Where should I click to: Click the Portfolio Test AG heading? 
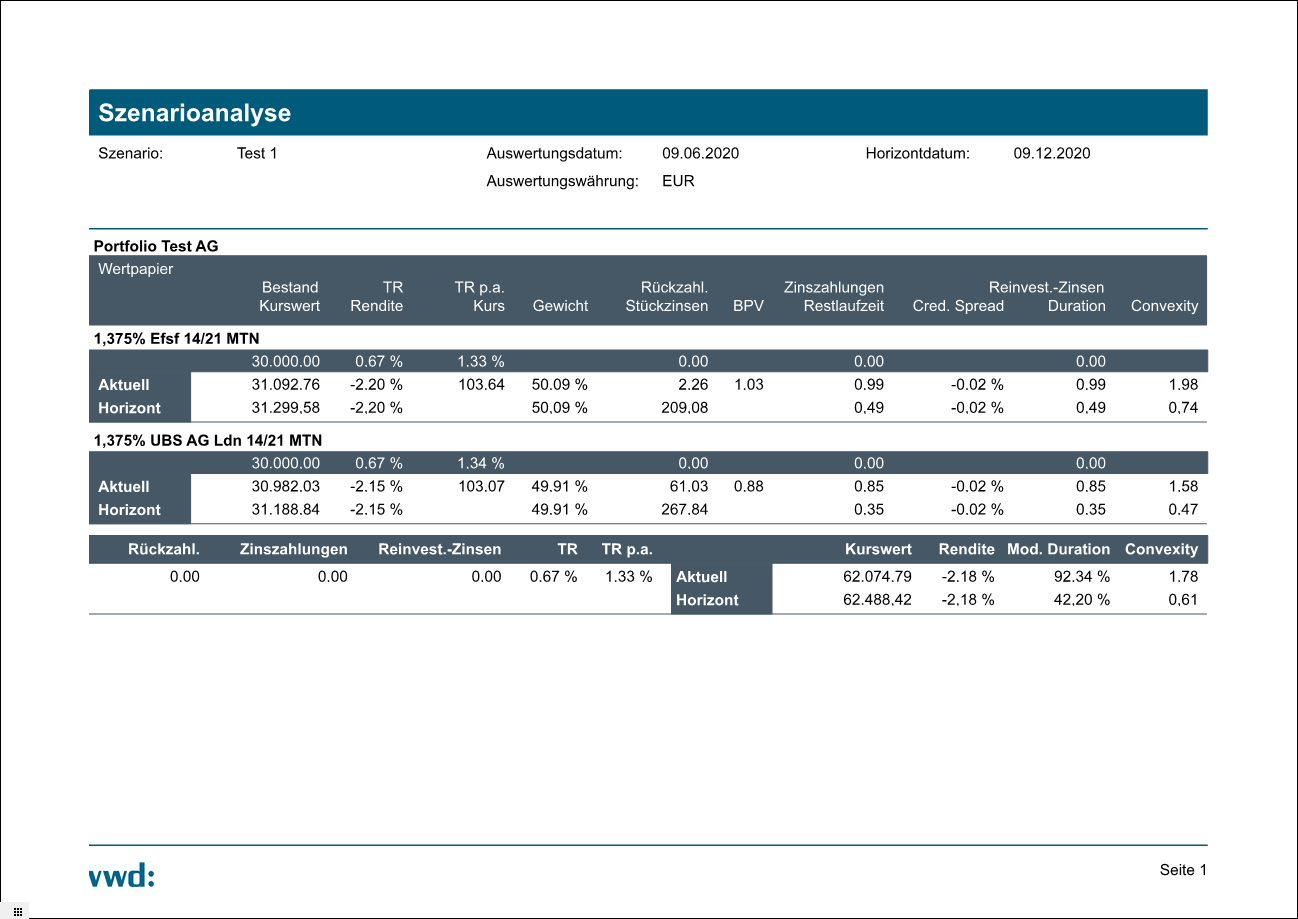click(x=155, y=246)
